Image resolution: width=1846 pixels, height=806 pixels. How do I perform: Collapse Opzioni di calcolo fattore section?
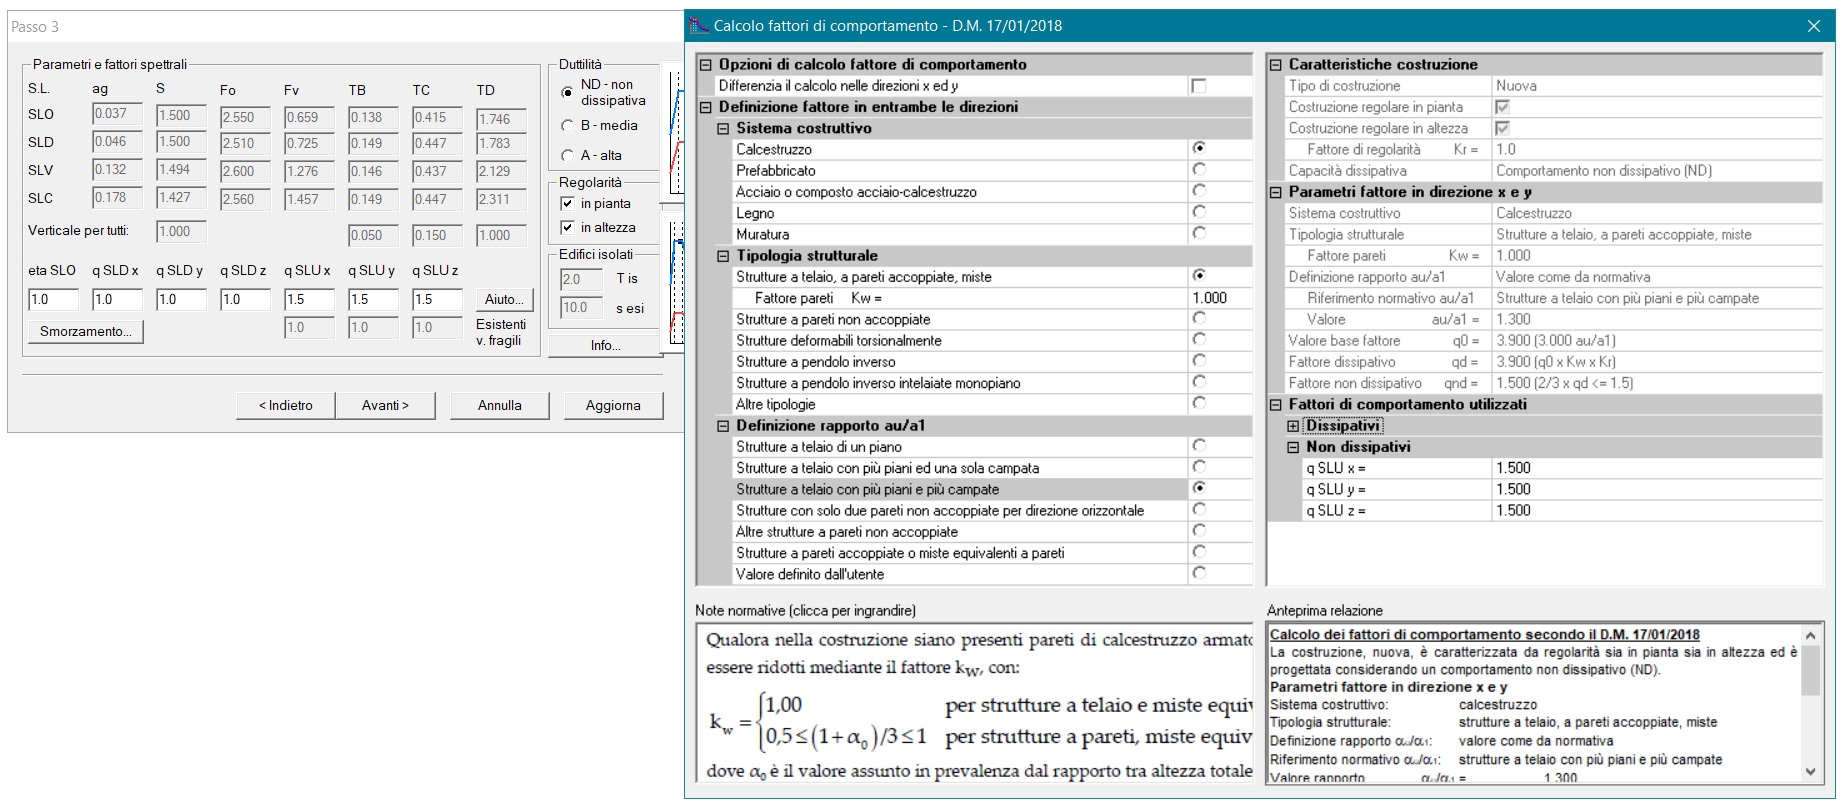(x=706, y=64)
